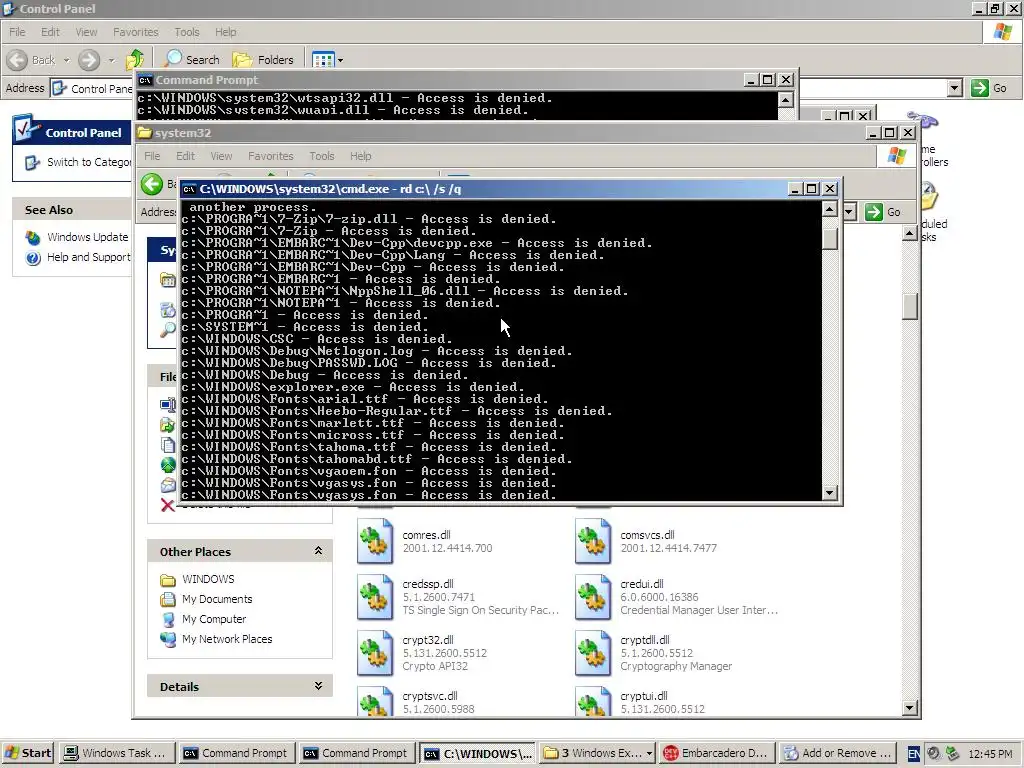The image size is (1024, 768).
Task: Open Back history dropdown in Control Panel
Action: (x=67, y=60)
